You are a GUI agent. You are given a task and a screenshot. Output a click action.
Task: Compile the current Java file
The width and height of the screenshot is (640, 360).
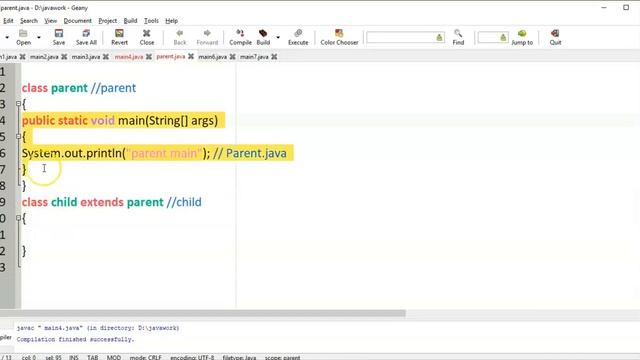pyautogui.click(x=240, y=37)
